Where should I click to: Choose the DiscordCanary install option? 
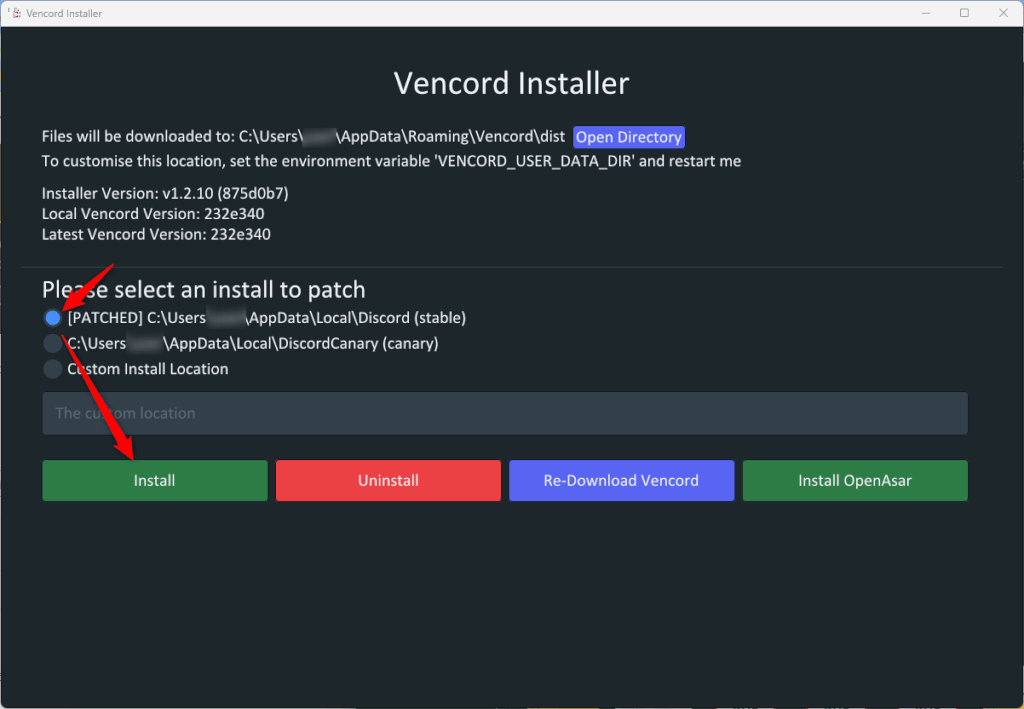tap(51, 343)
